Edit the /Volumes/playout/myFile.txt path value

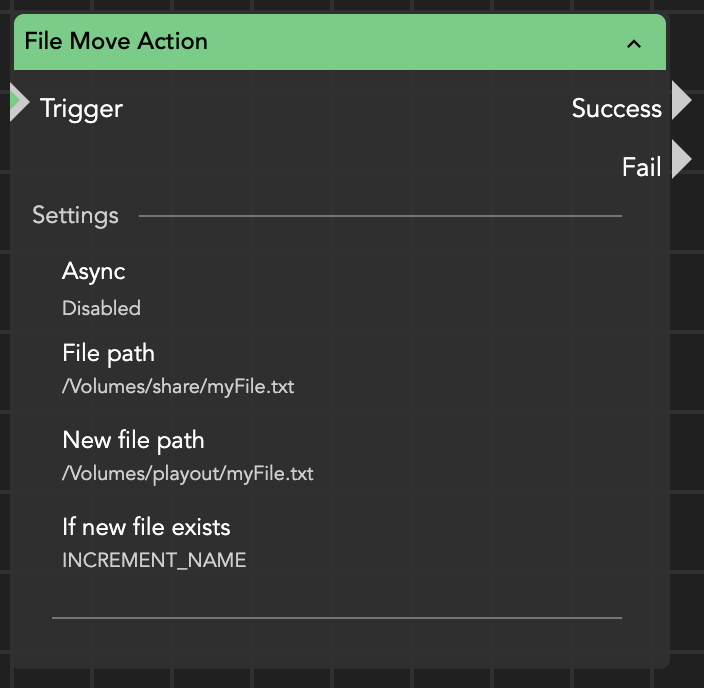pyautogui.click(x=188, y=473)
